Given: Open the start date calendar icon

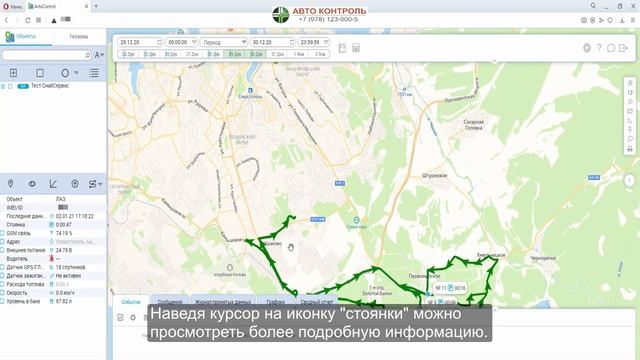Looking at the screenshot, I should click(x=159, y=42).
